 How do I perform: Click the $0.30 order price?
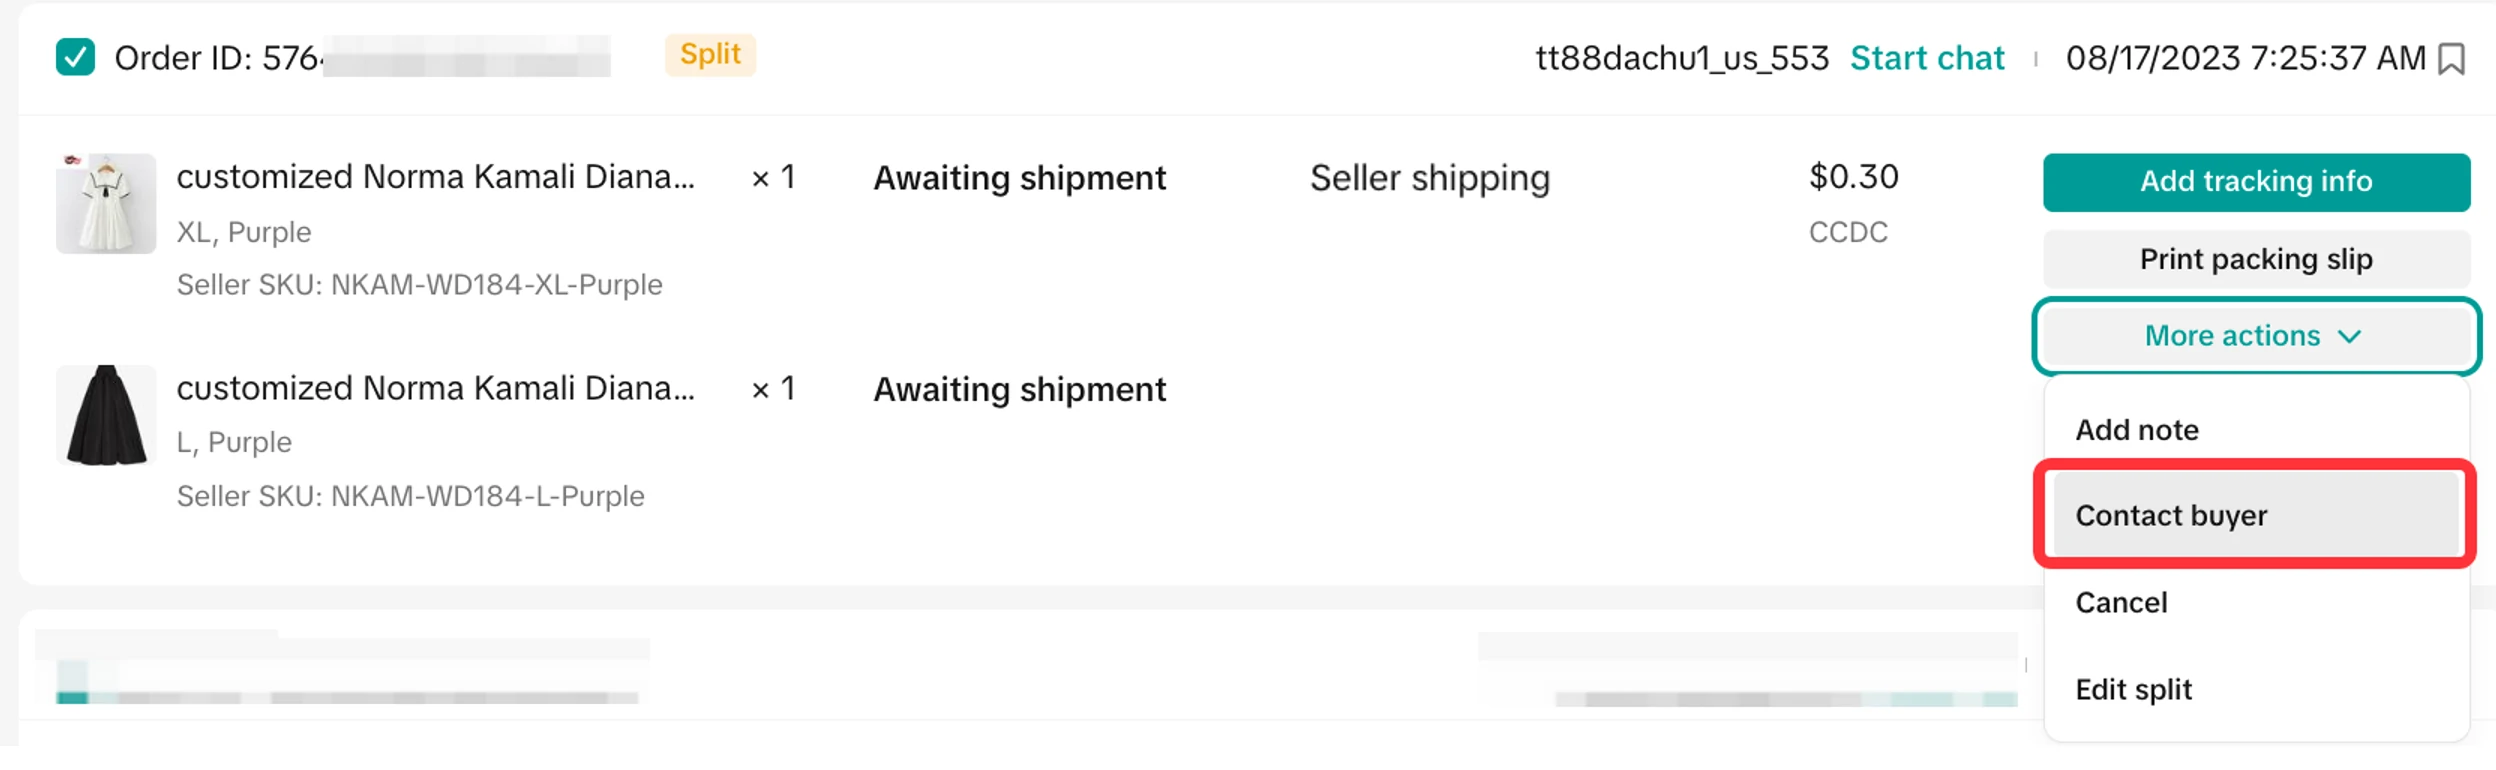[x=1853, y=177]
